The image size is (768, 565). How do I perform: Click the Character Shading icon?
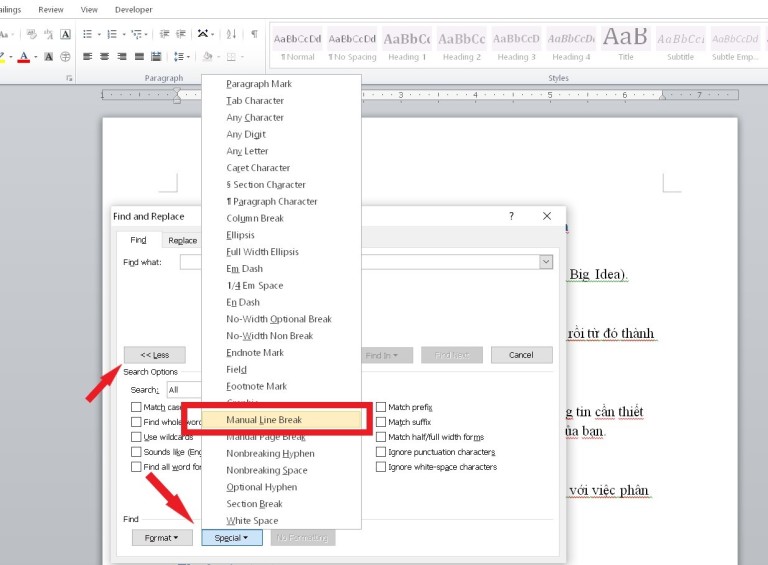tap(48, 57)
